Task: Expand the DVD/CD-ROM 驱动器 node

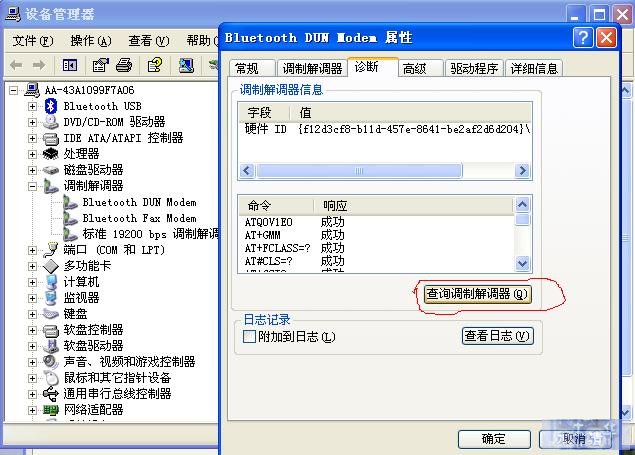Action: (x=32, y=122)
